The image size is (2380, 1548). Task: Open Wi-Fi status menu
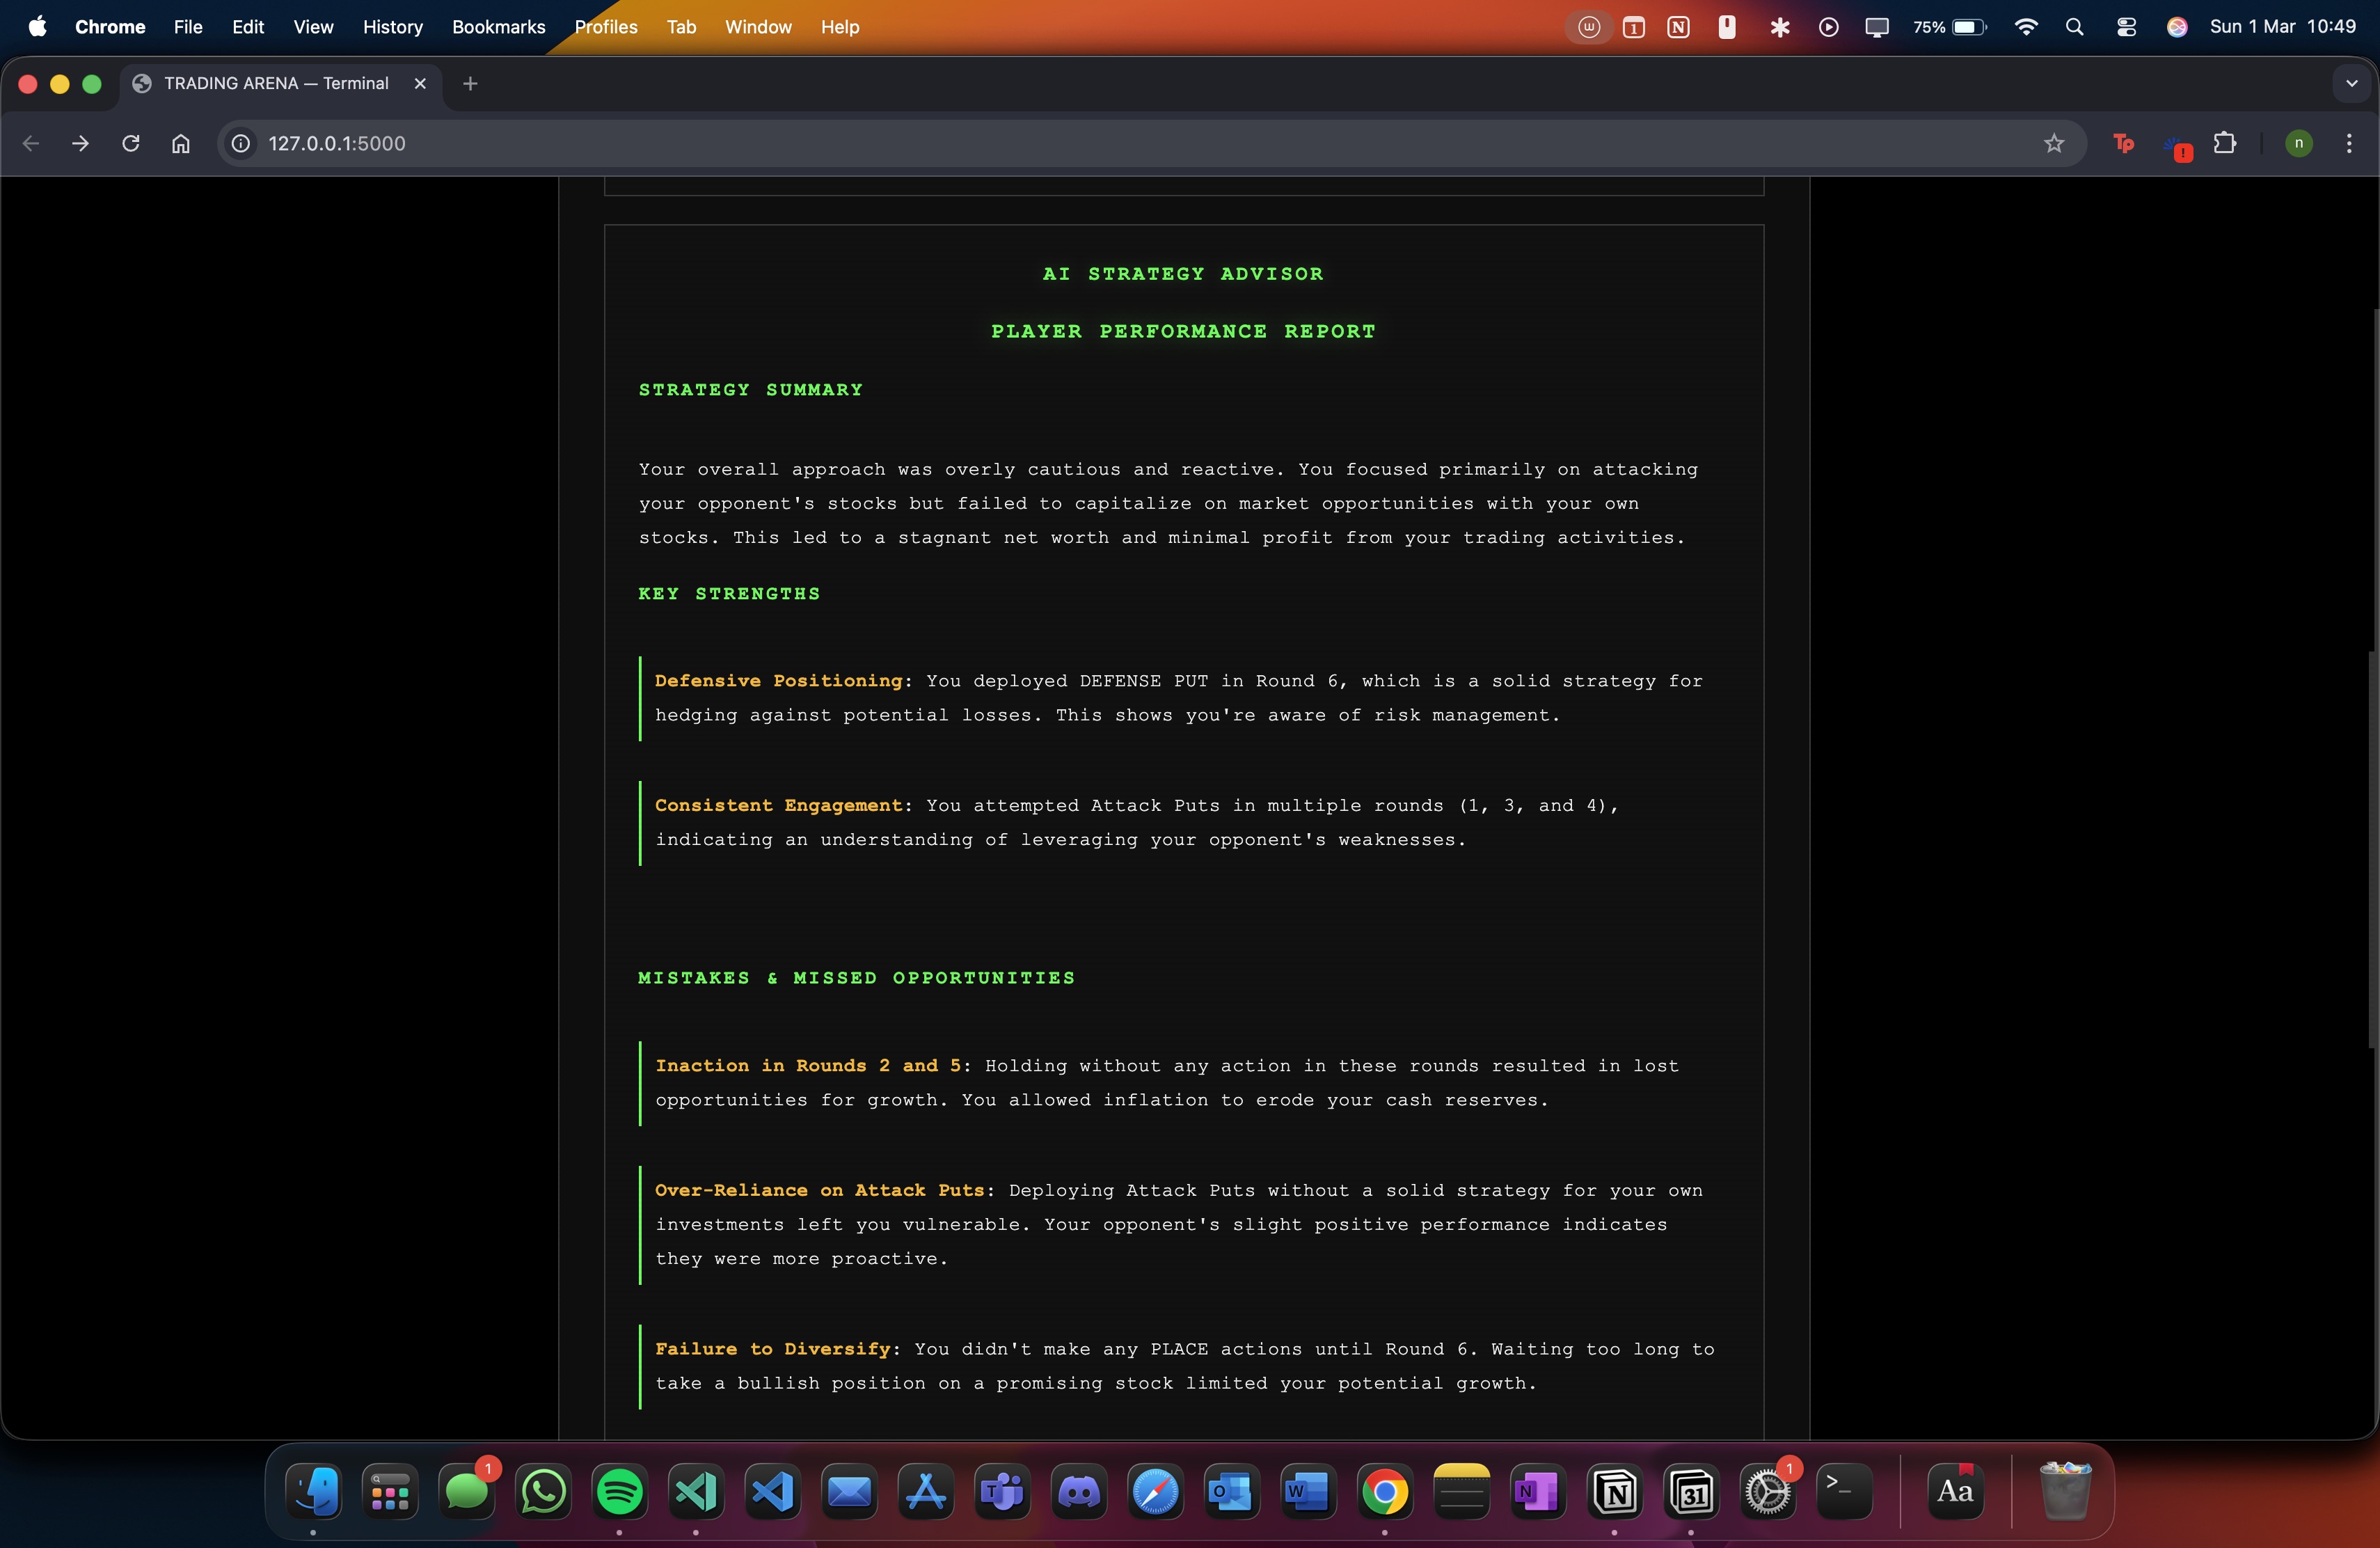pyautogui.click(x=2026, y=27)
